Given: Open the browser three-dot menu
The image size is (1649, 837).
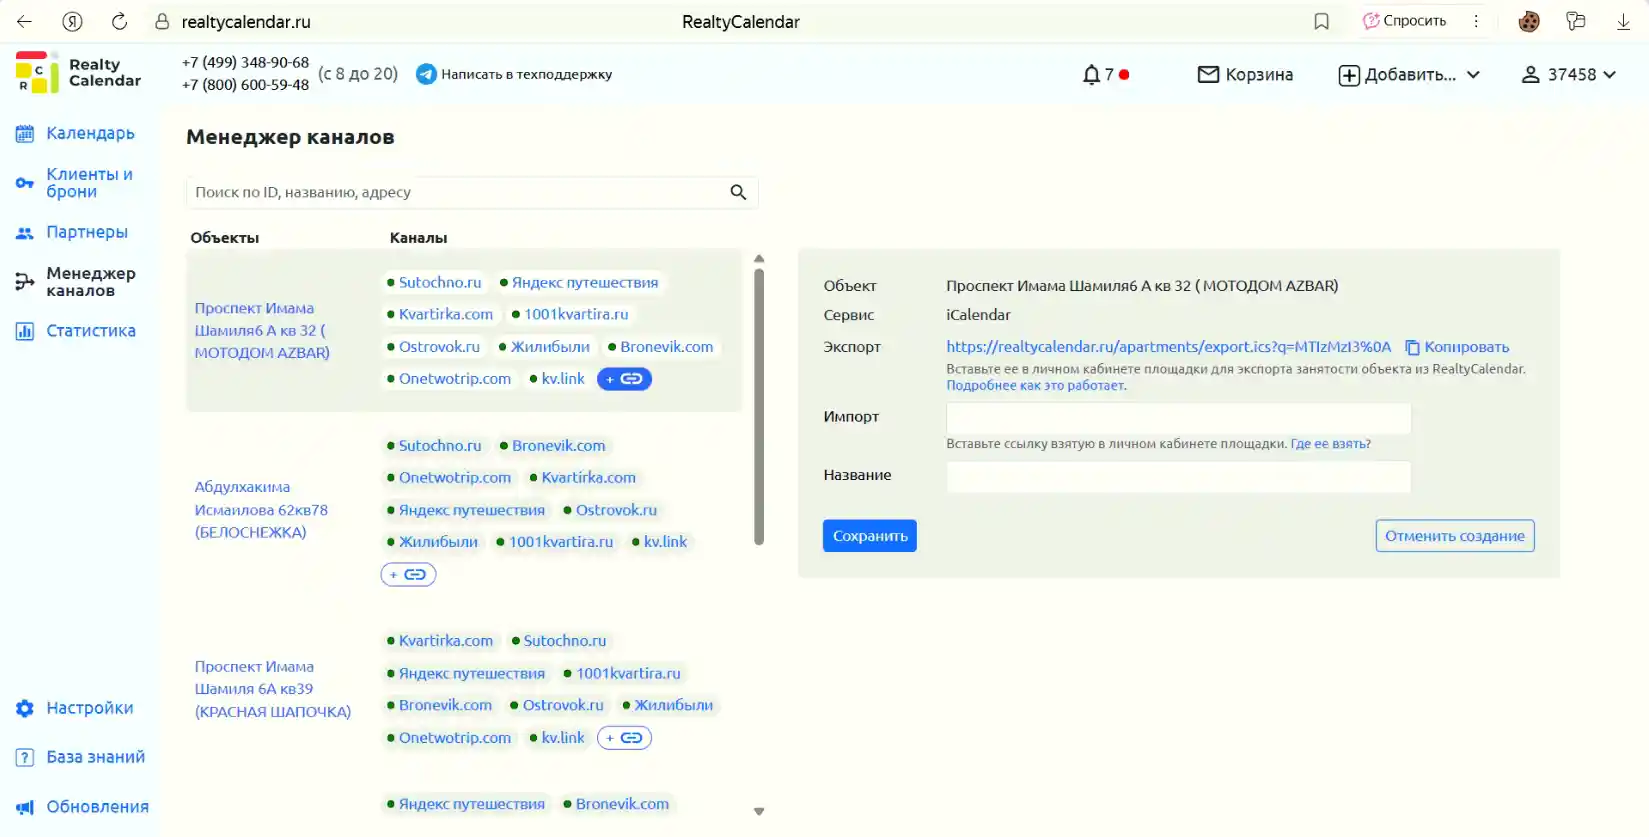Looking at the screenshot, I should [1475, 21].
